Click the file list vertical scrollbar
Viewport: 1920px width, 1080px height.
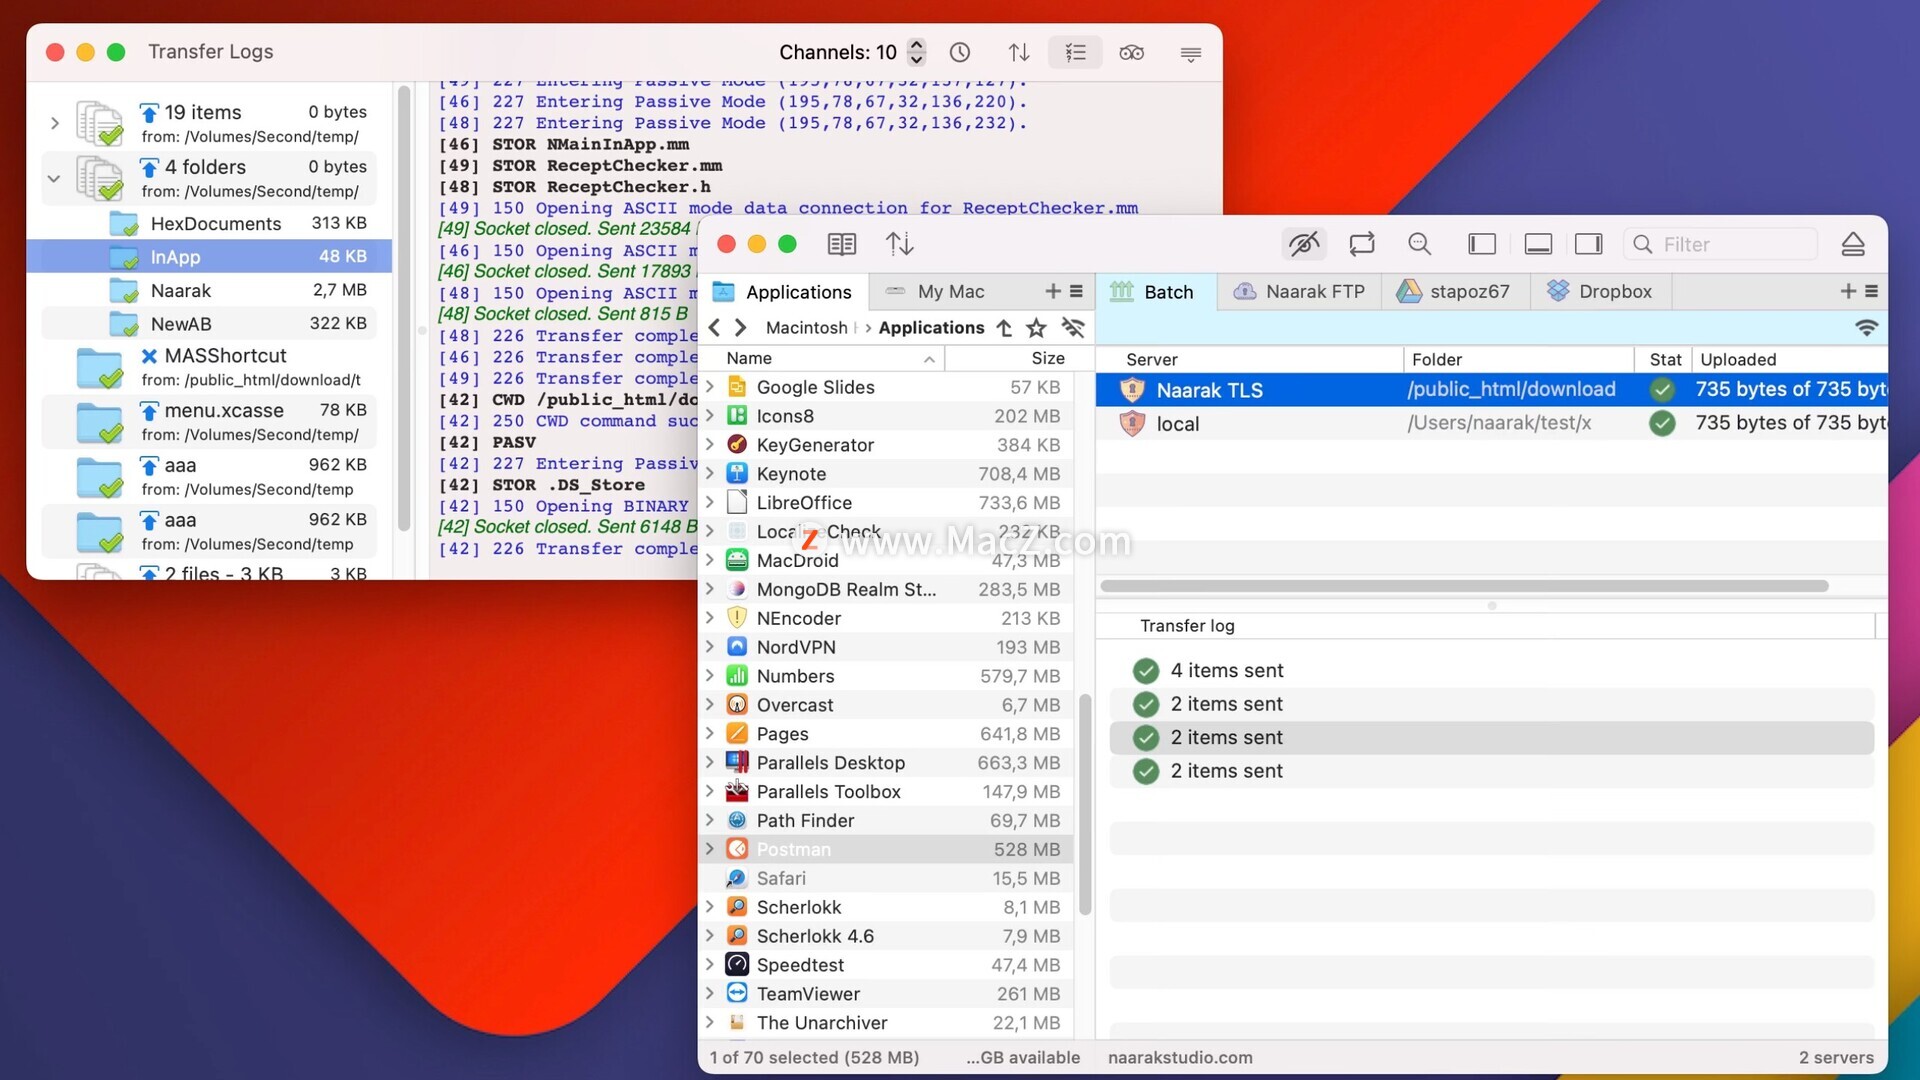pos(1086,805)
